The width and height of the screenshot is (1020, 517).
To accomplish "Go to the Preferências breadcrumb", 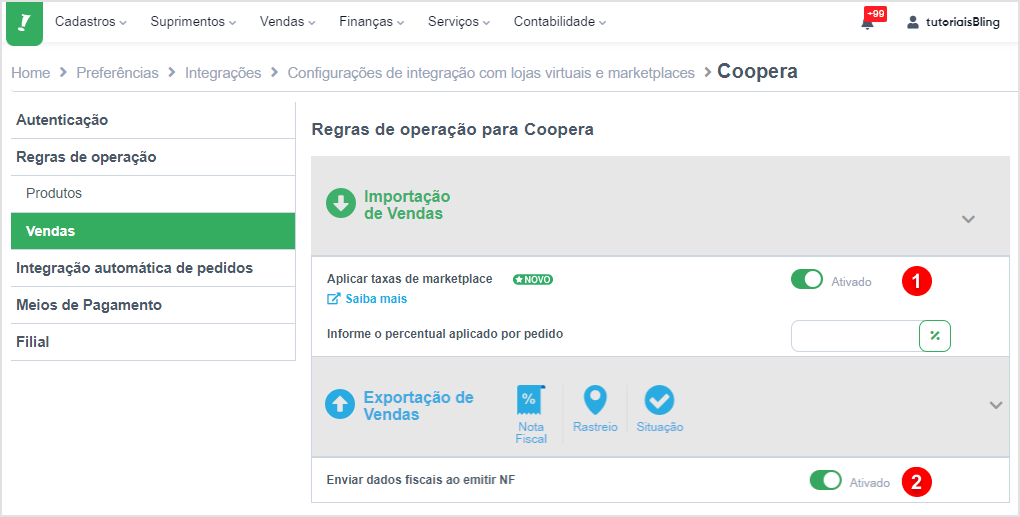I will pyautogui.click(x=118, y=73).
